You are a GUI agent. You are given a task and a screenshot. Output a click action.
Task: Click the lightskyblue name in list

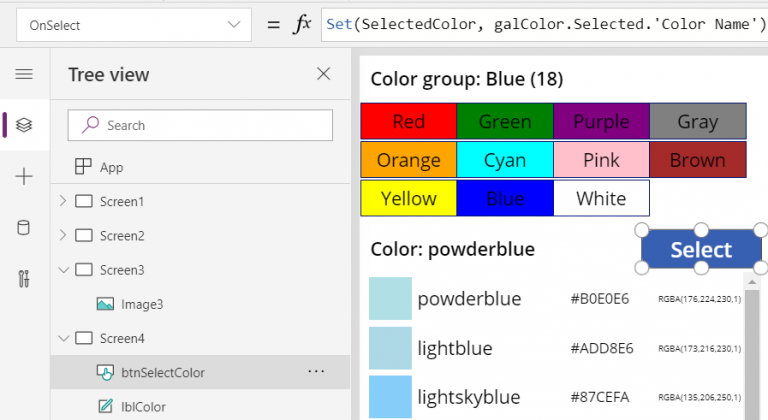point(469,397)
